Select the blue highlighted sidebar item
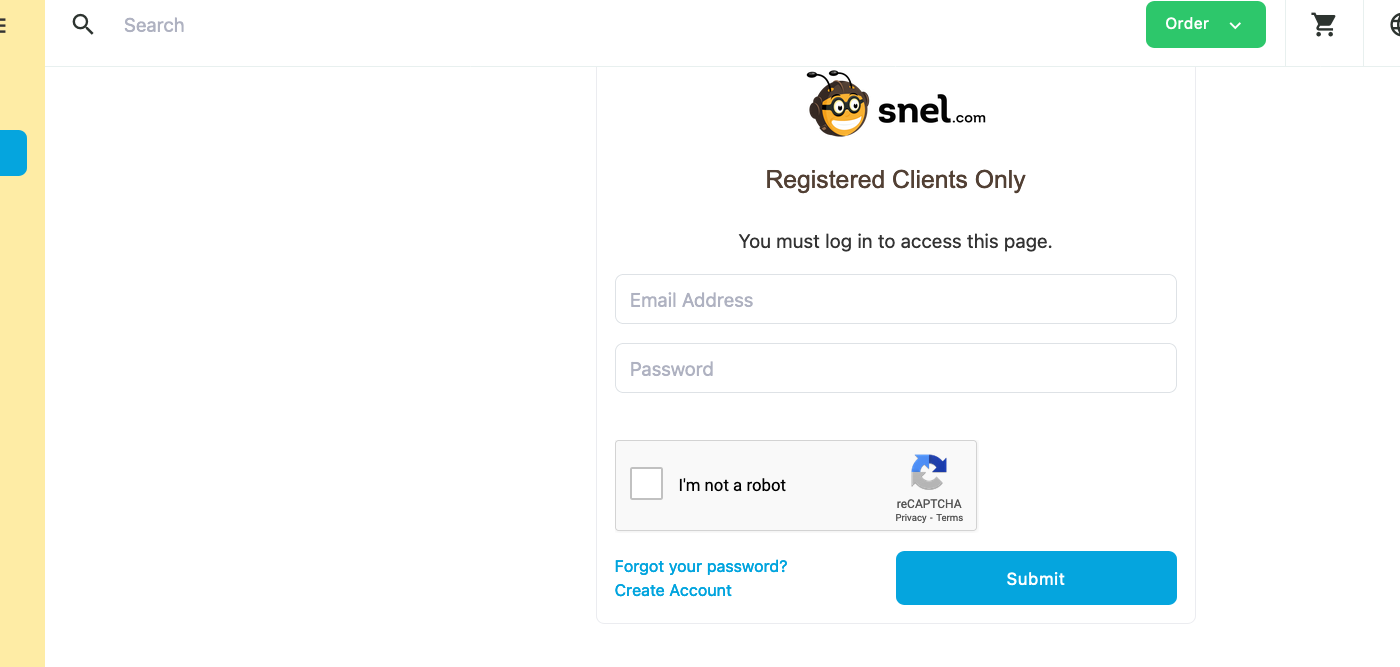 click(13, 153)
